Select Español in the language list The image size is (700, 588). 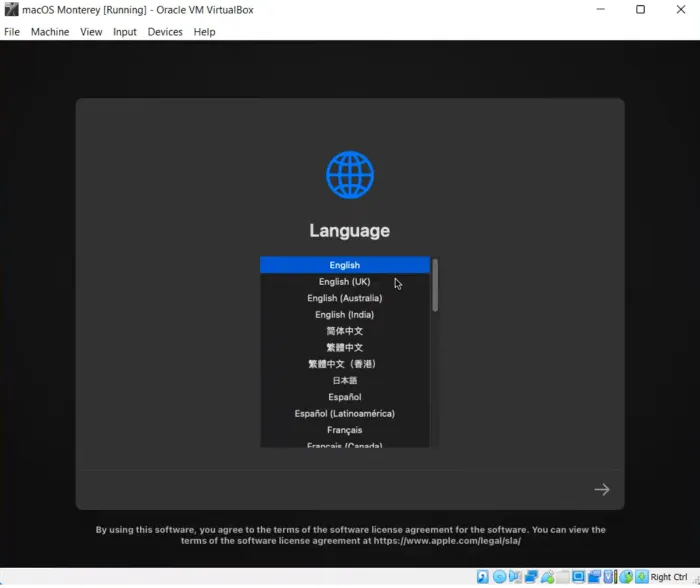pyautogui.click(x=344, y=397)
